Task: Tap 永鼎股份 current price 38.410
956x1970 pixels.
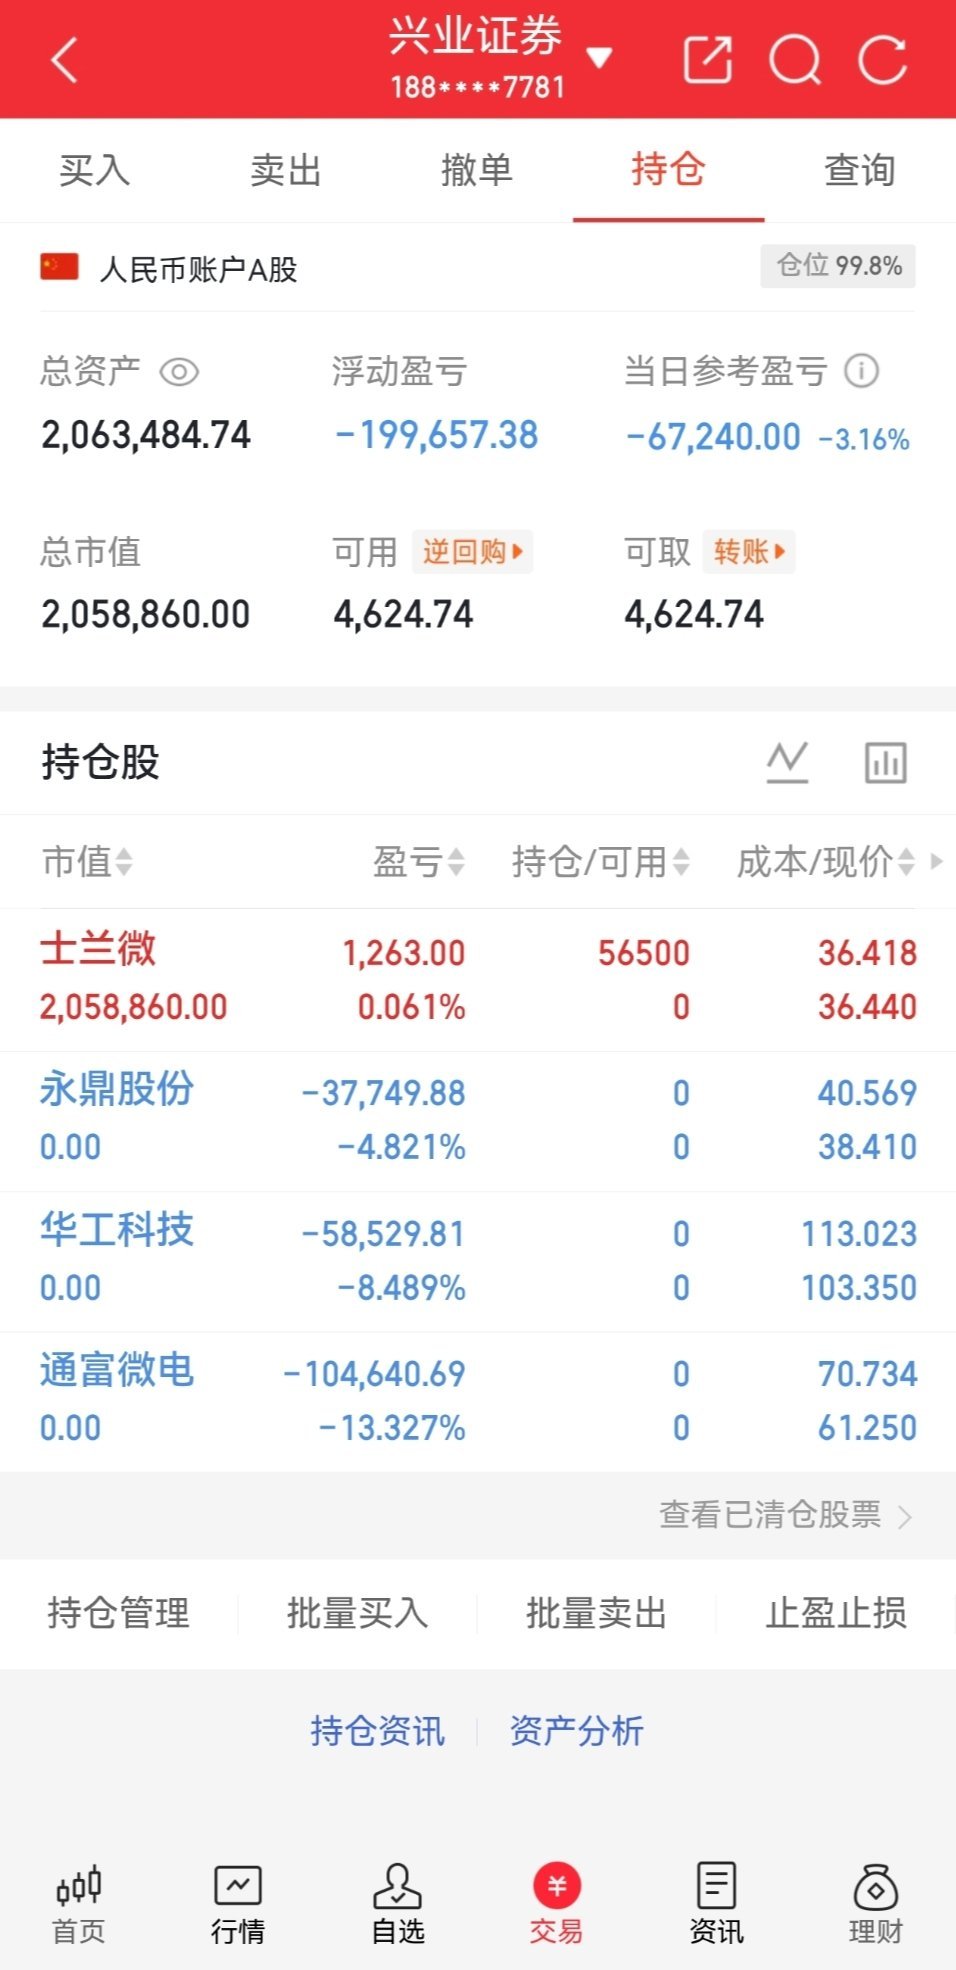Action: tap(867, 1147)
